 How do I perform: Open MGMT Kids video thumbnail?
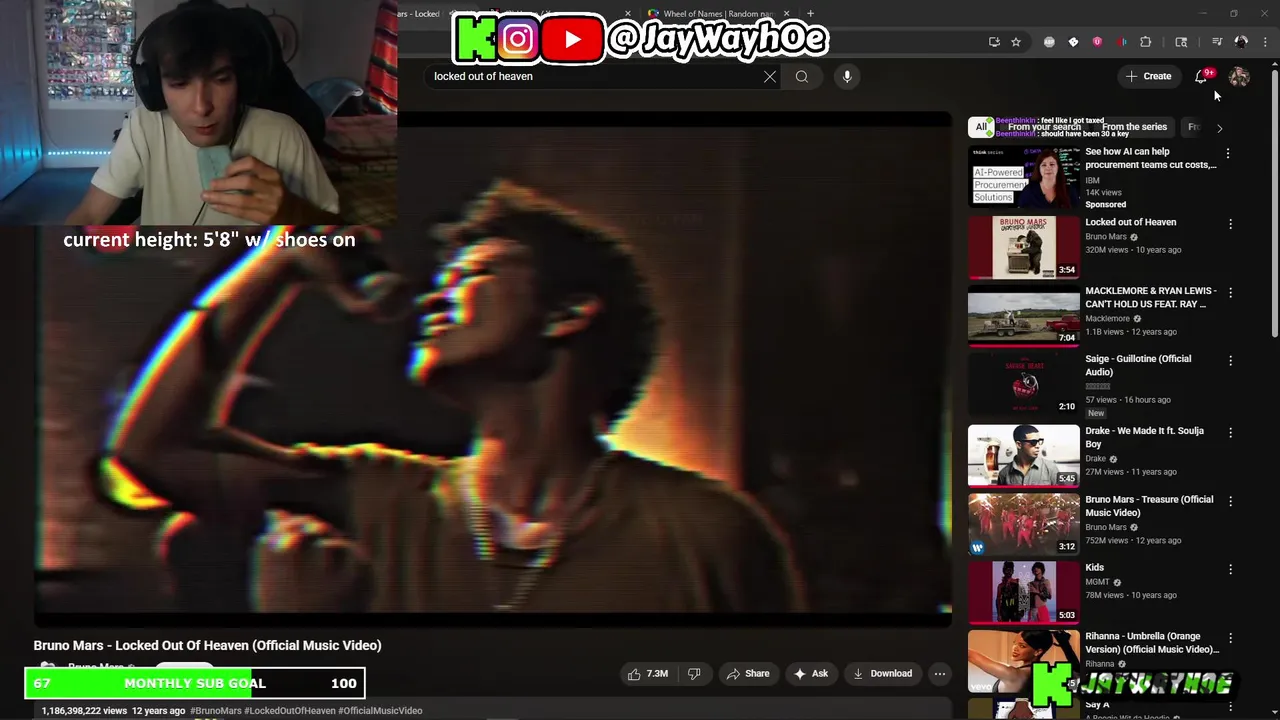[1024, 592]
